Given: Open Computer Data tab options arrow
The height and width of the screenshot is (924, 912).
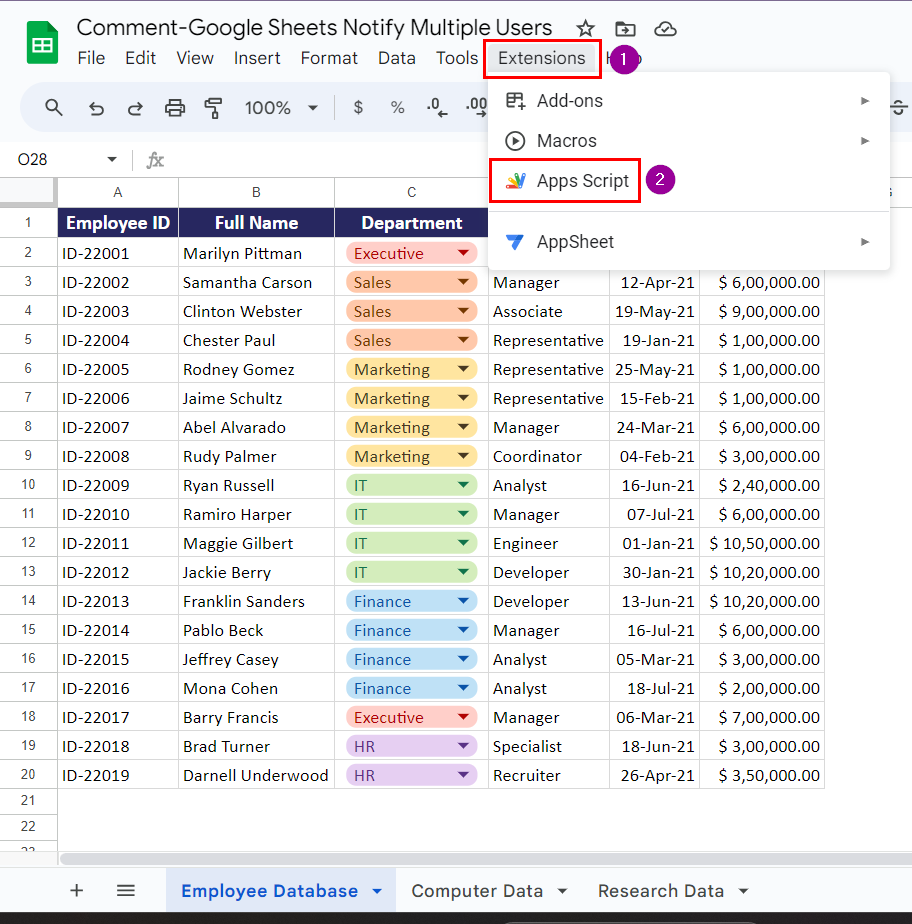Looking at the screenshot, I should [563, 892].
